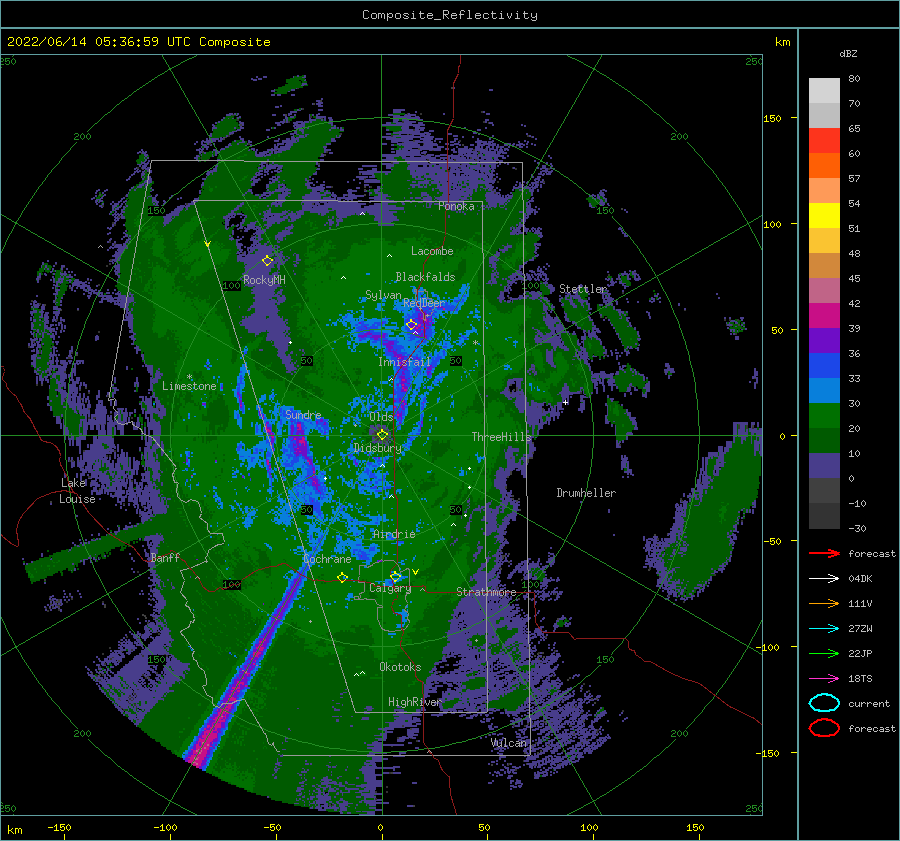Click the Blackfalds label

425,277
